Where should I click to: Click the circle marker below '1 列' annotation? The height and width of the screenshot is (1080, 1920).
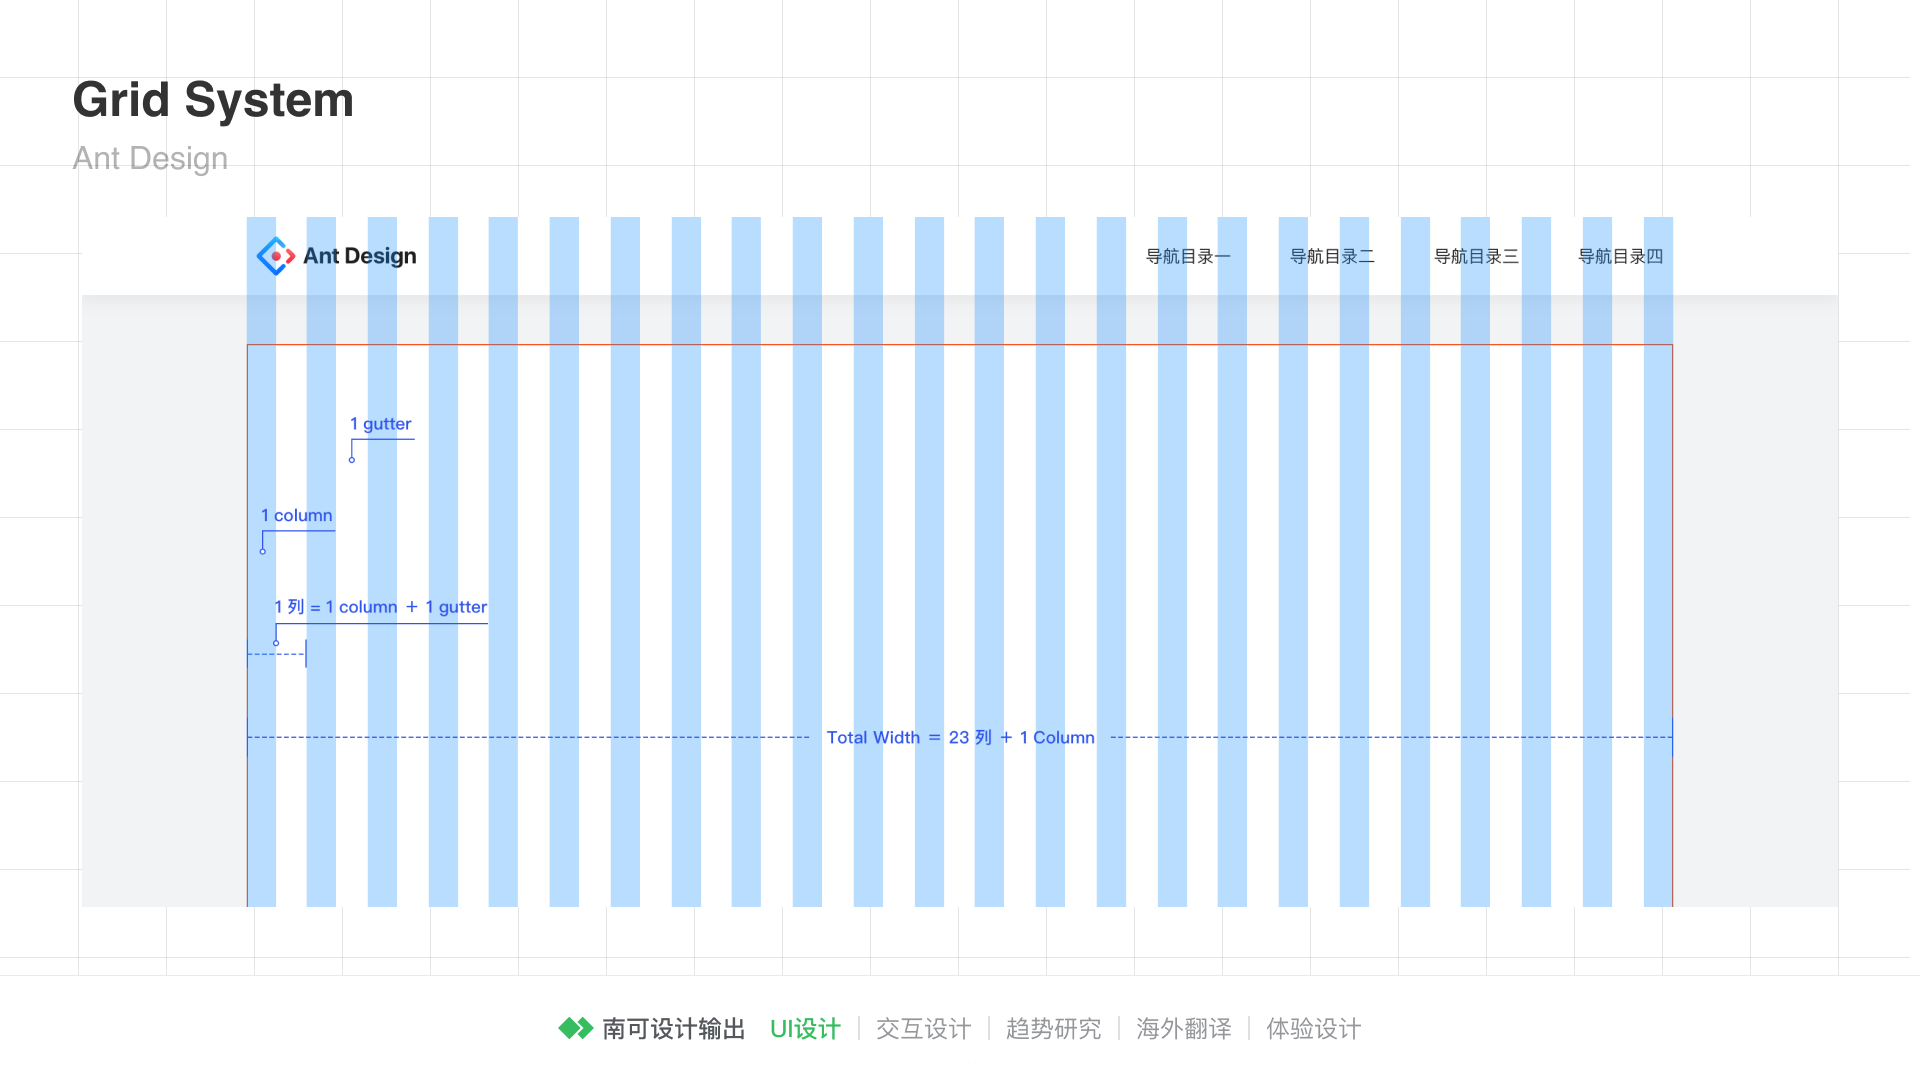coord(276,643)
